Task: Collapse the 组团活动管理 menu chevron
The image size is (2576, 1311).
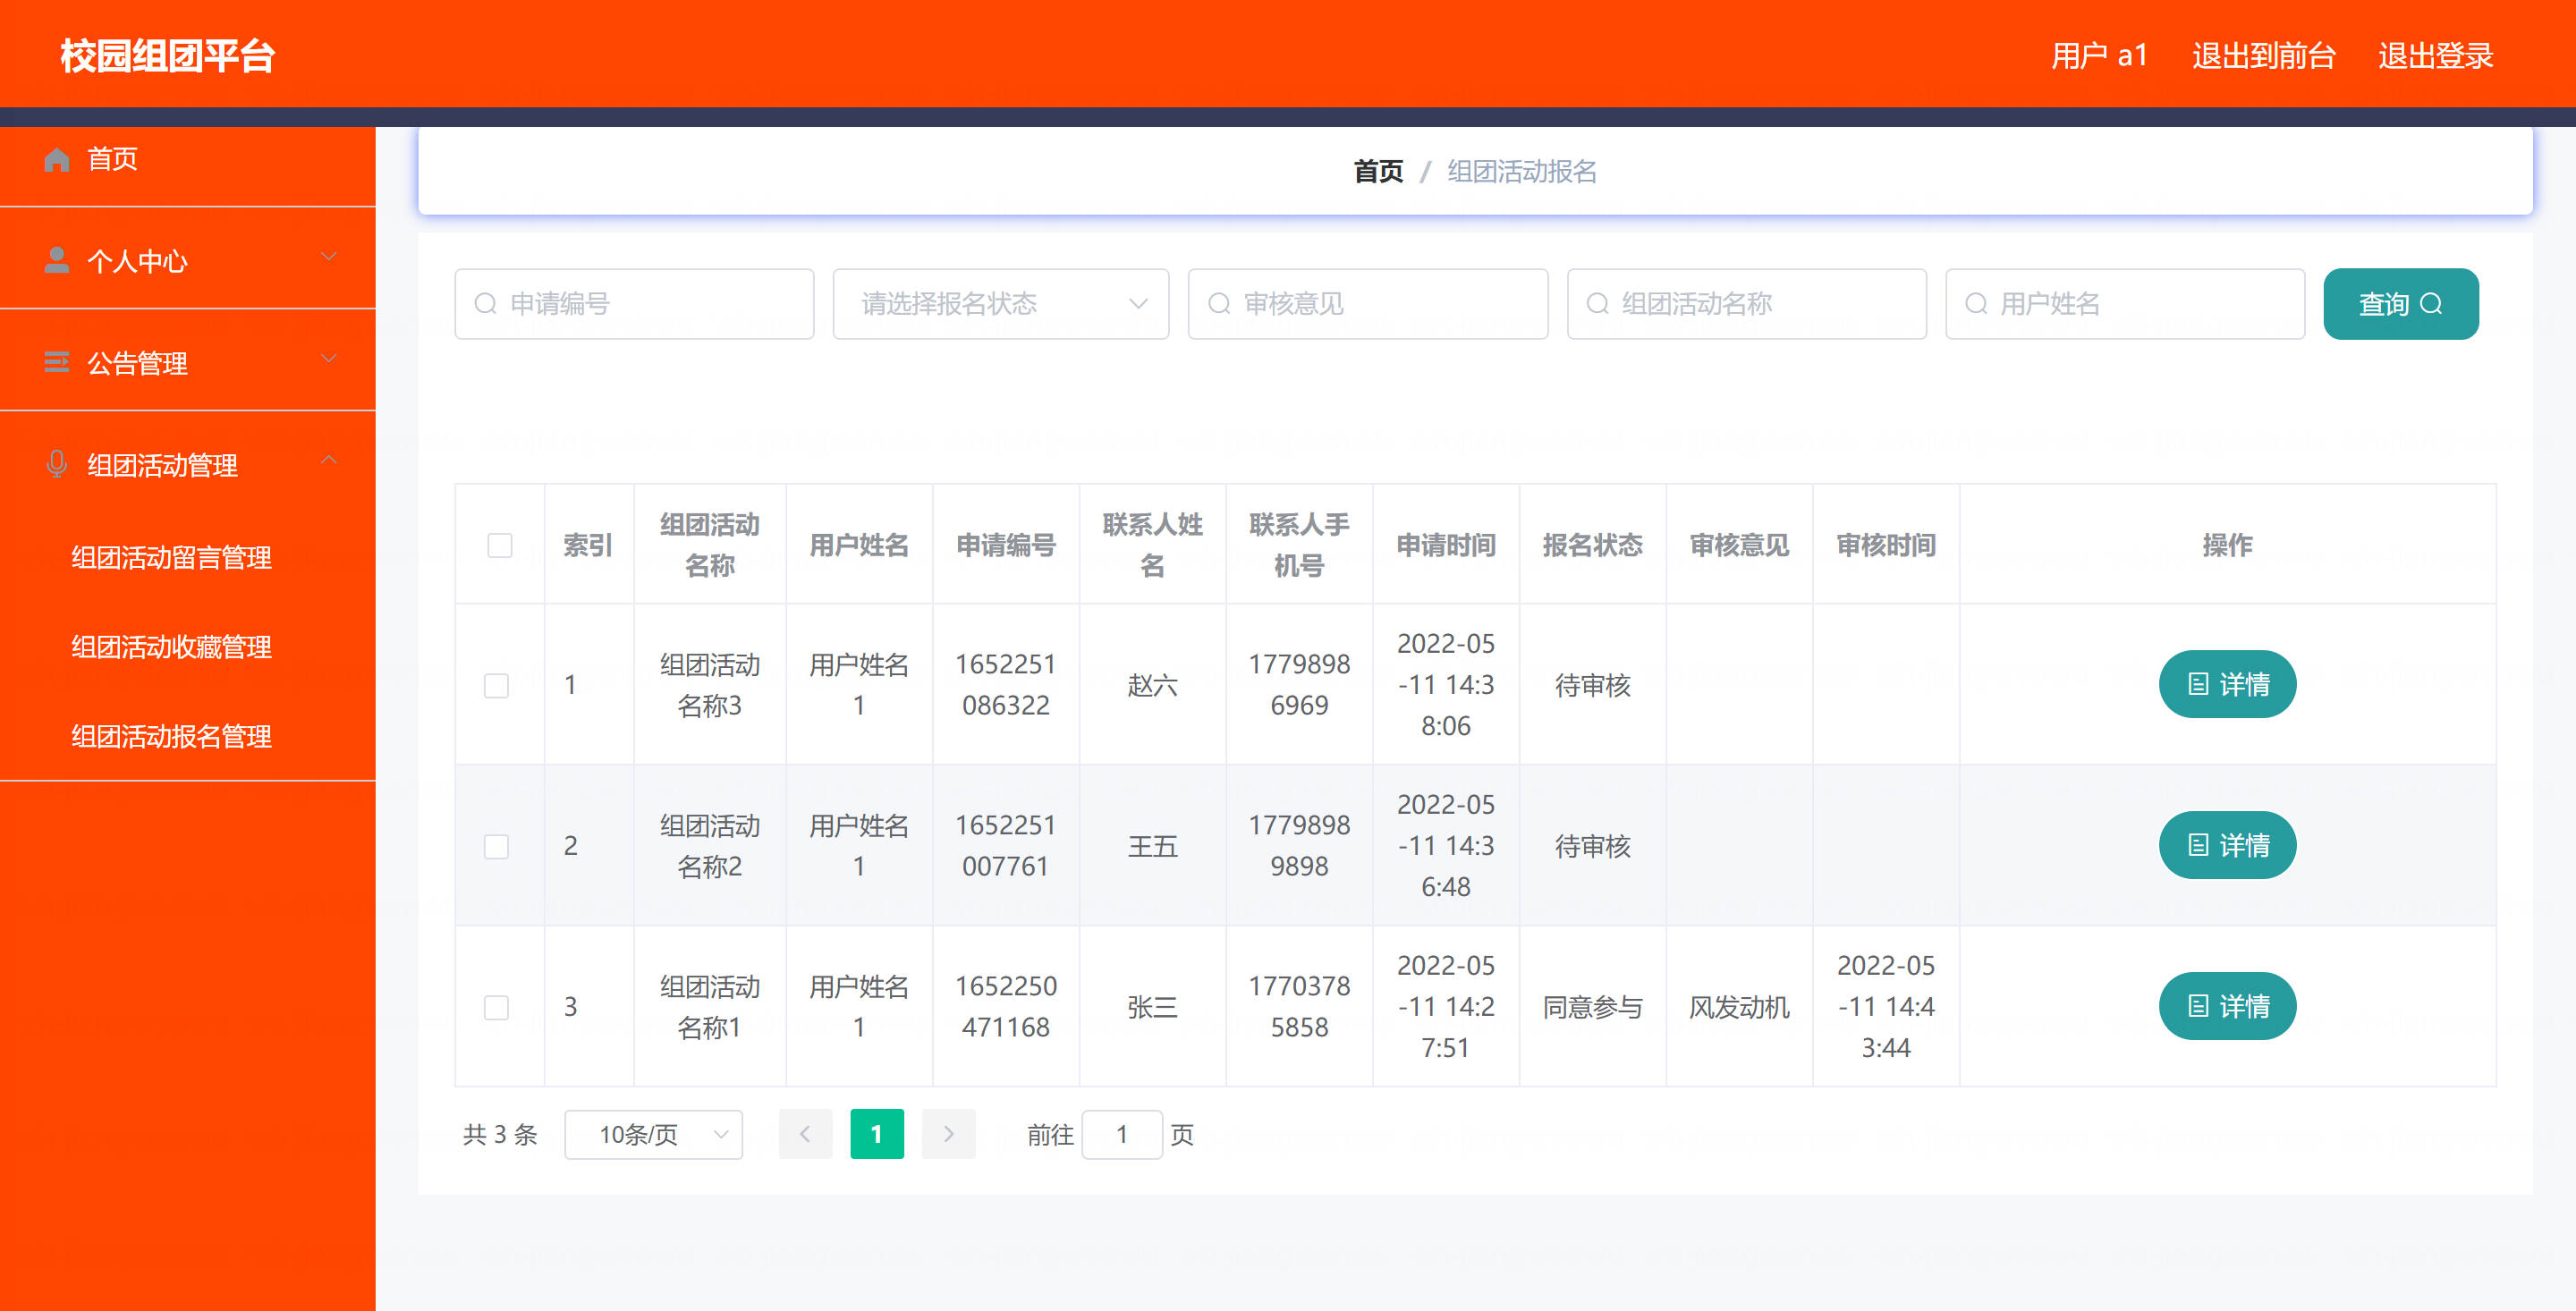Action: pos(328,460)
